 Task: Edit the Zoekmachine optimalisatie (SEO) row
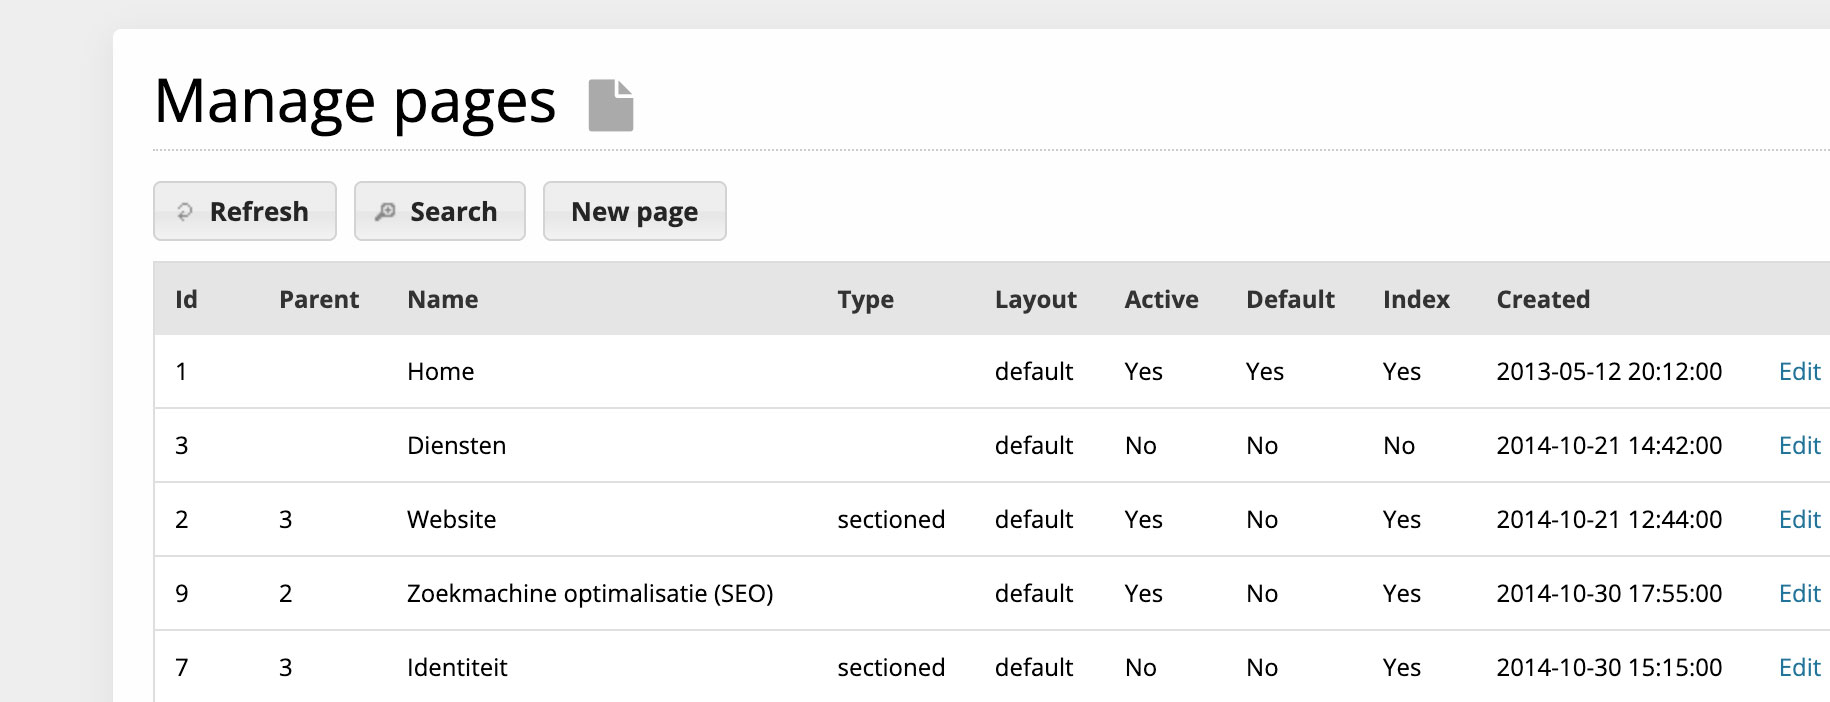click(1799, 593)
